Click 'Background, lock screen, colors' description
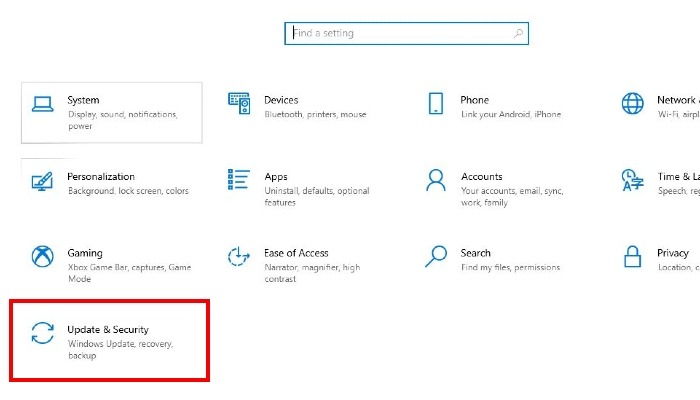The height and width of the screenshot is (400, 700). (x=128, y=191)
